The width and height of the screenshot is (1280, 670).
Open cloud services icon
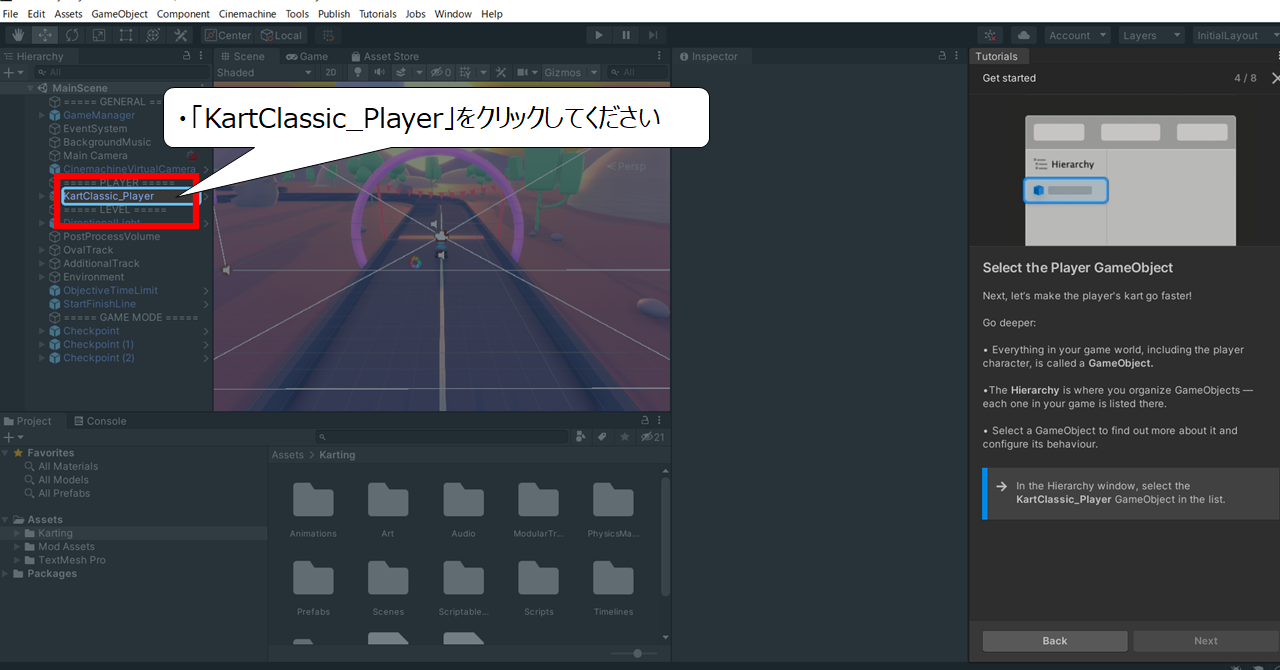[1023, 35]
